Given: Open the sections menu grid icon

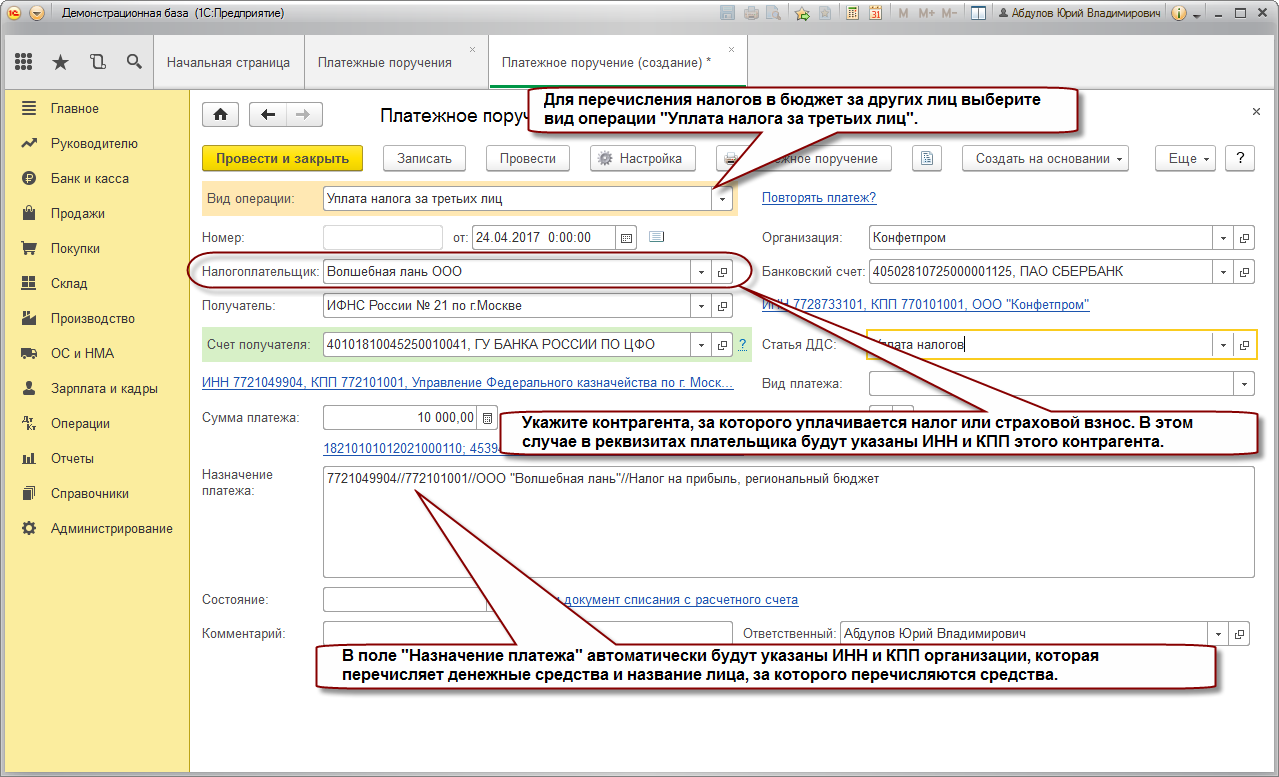Looking at the screenshot, I should (24, 62).
